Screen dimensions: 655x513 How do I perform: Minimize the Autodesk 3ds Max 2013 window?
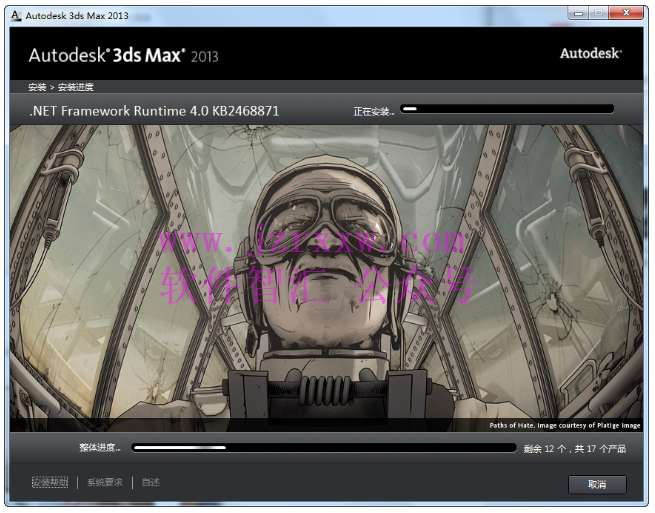(x=578, y=13)
